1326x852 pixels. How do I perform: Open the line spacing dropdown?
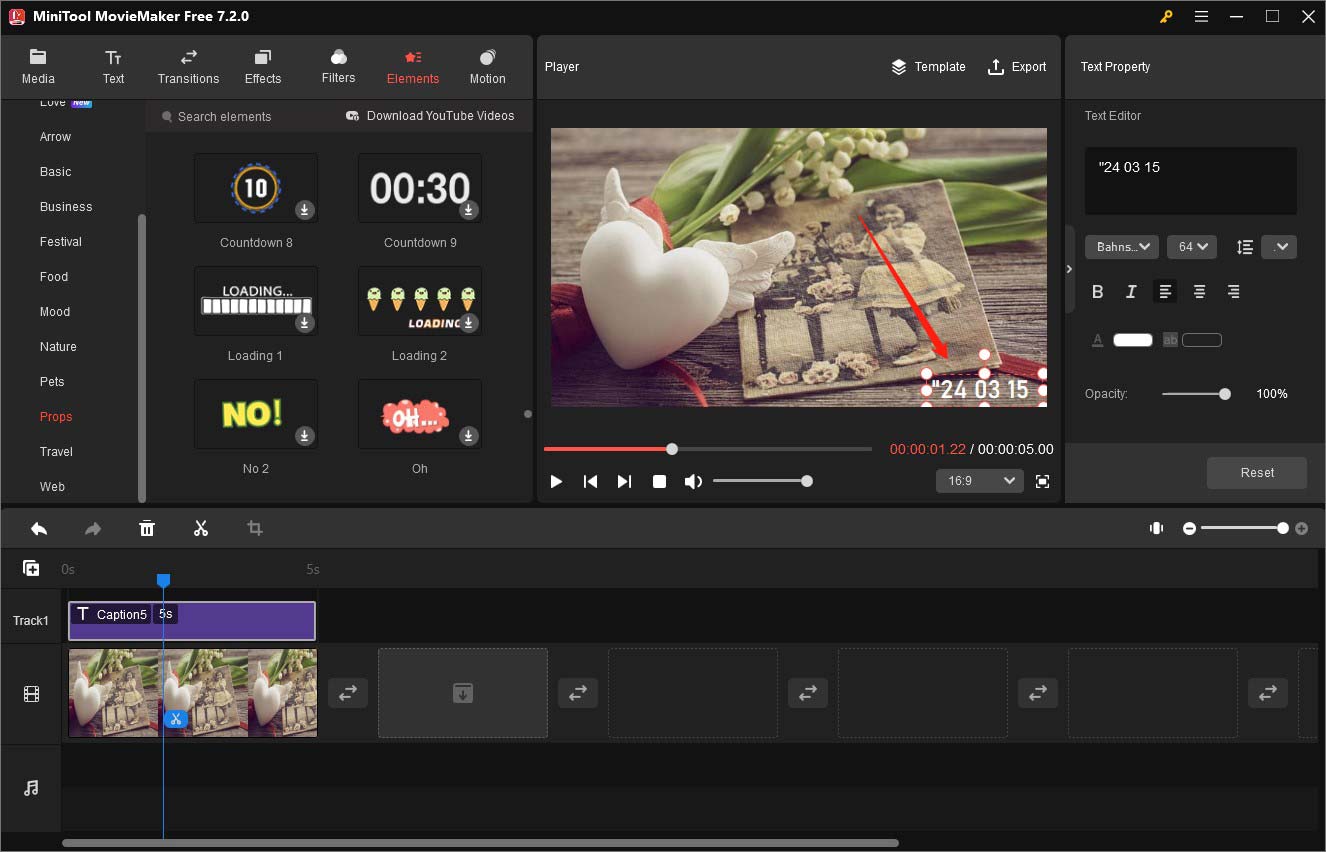[x=1279, y=246]
